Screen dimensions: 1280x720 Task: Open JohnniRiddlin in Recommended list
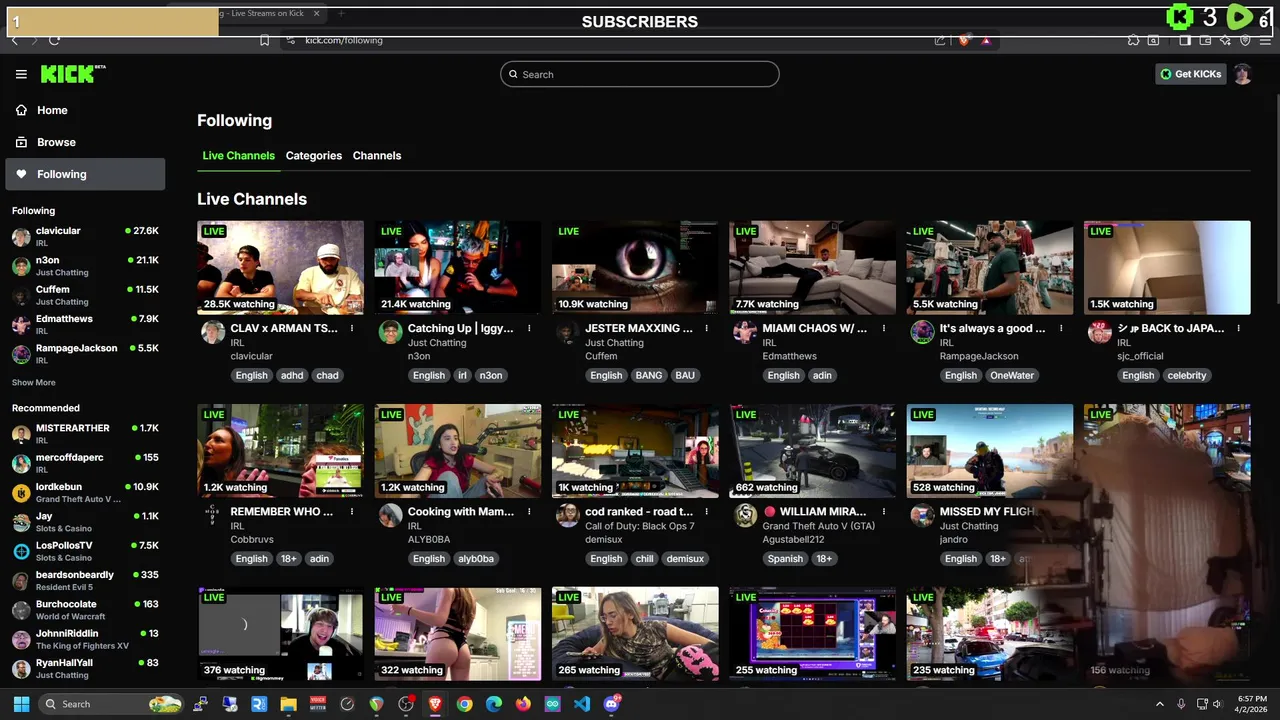coord(85,639)
